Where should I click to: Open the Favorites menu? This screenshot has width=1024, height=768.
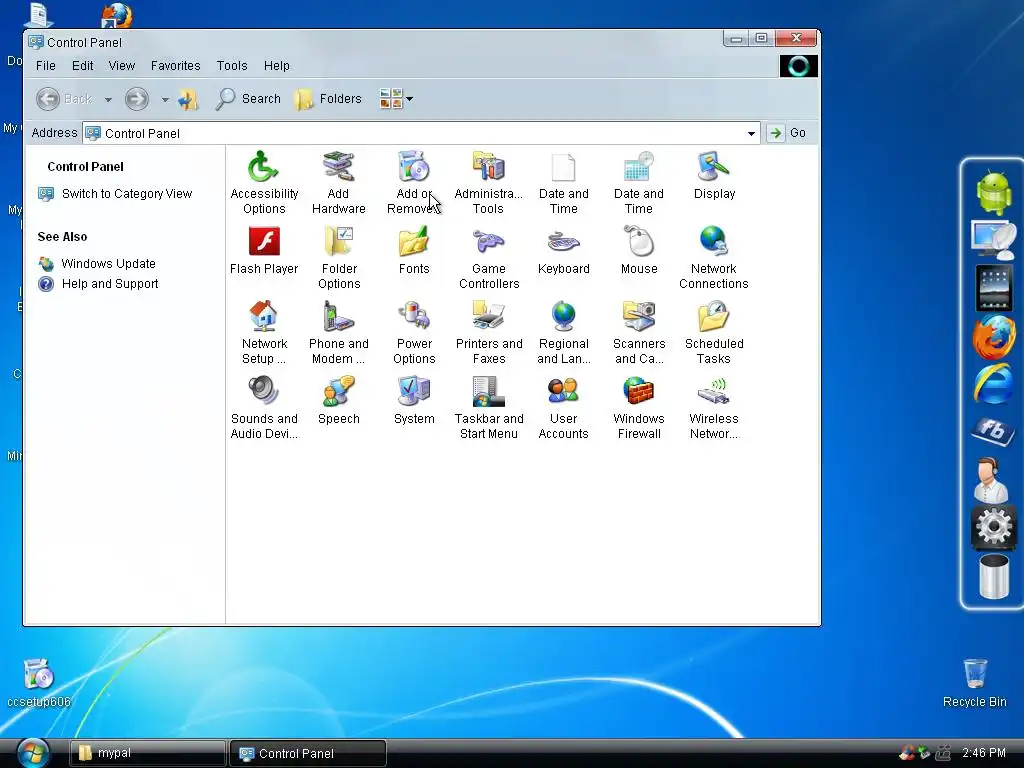[x=175, y=66]
